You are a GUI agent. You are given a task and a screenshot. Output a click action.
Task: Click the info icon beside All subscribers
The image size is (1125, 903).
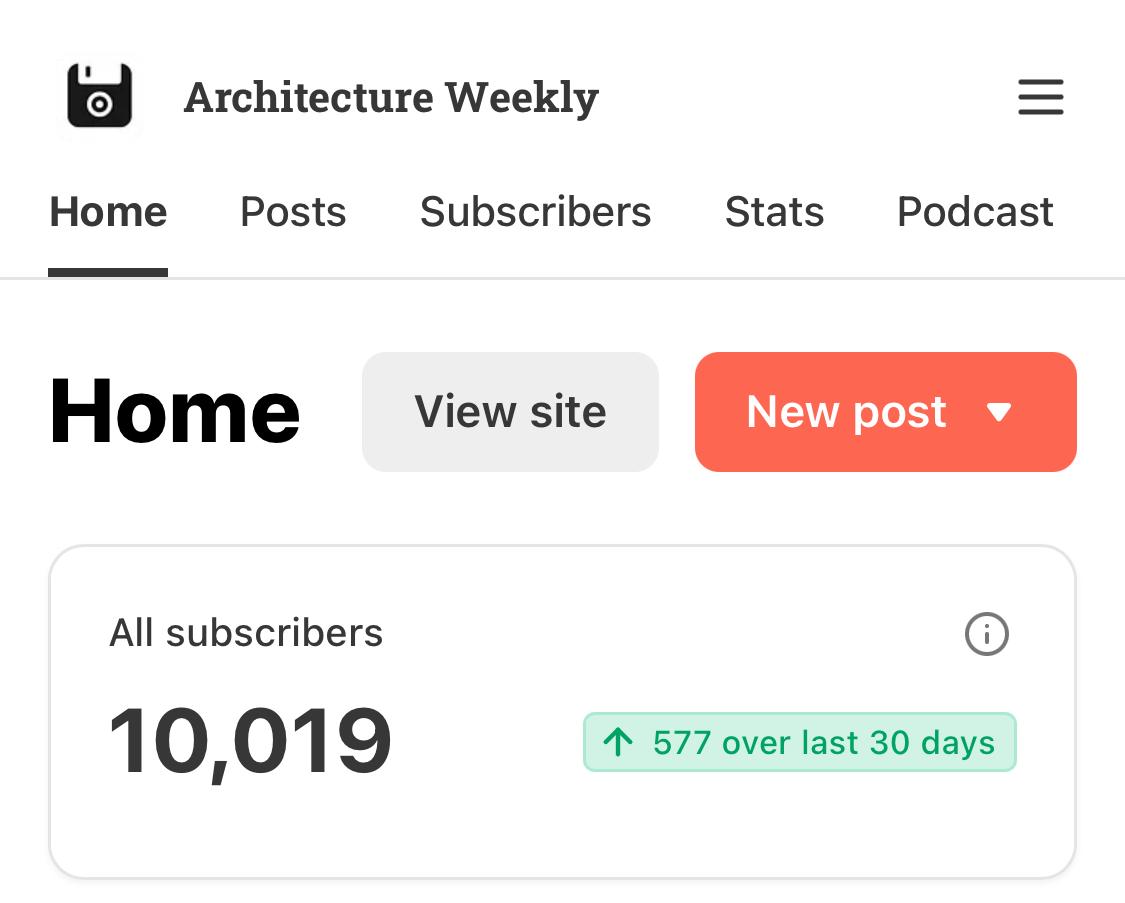(x=987, y=634)
